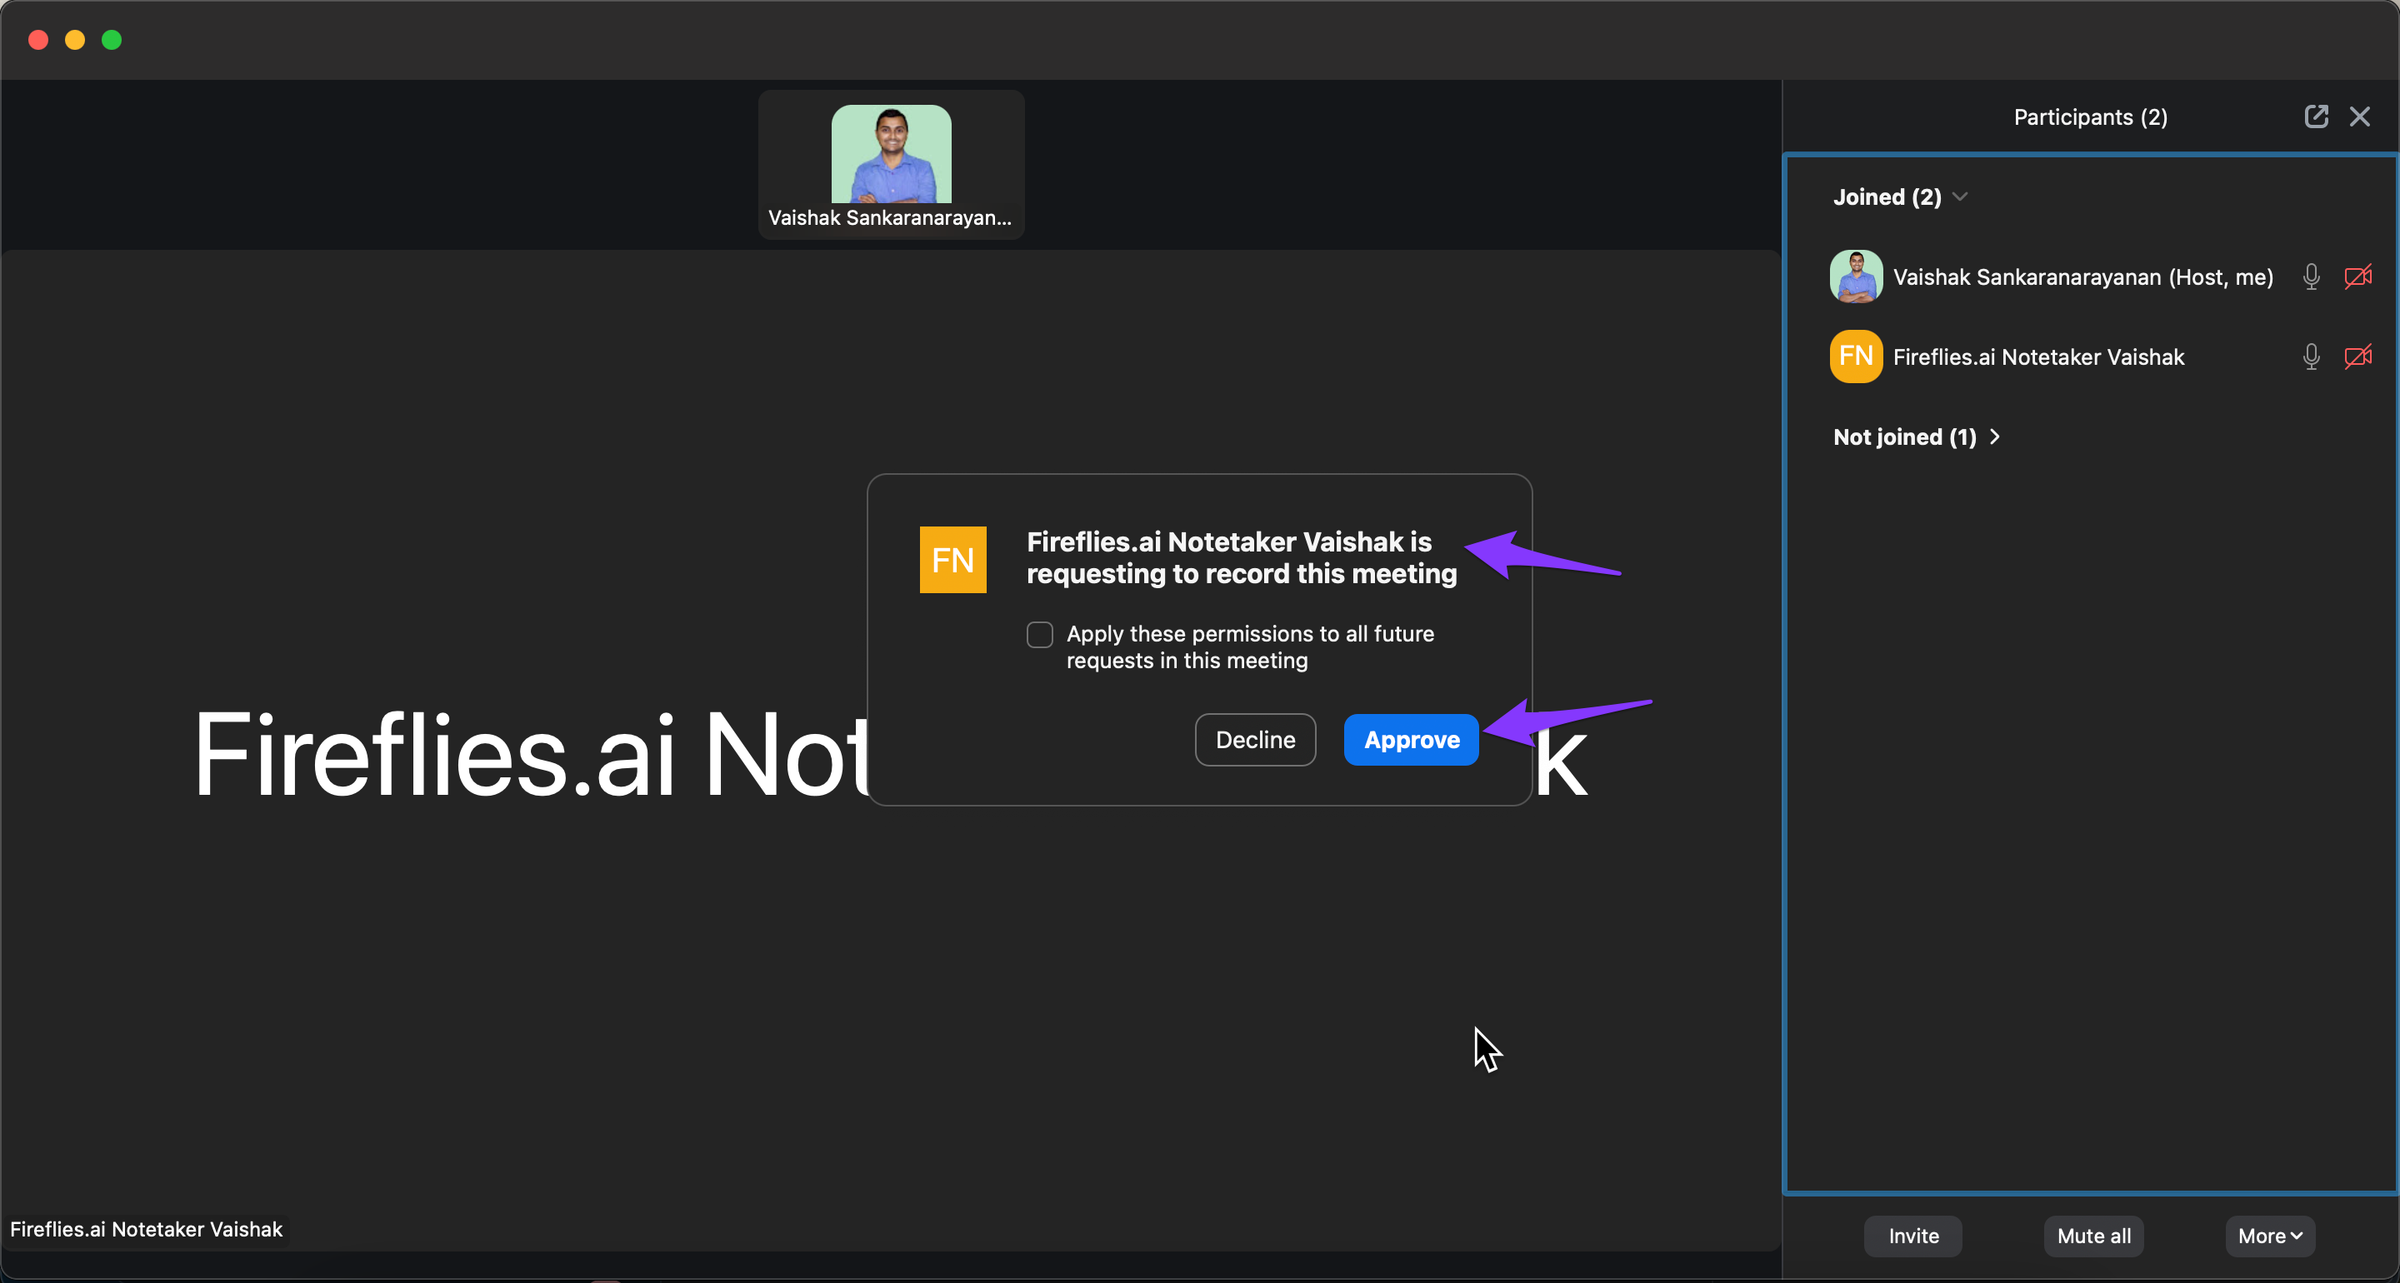Screen dimensions: 2400x1283
Task: Select Vaishak Sankaranarayanan's video thumbnail at top
Action: (x=890, y=163)
